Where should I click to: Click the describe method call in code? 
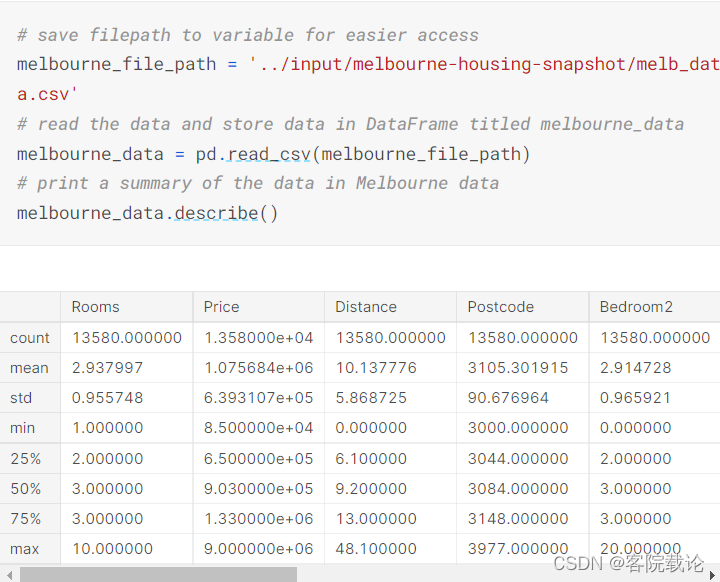pos(216,214)
